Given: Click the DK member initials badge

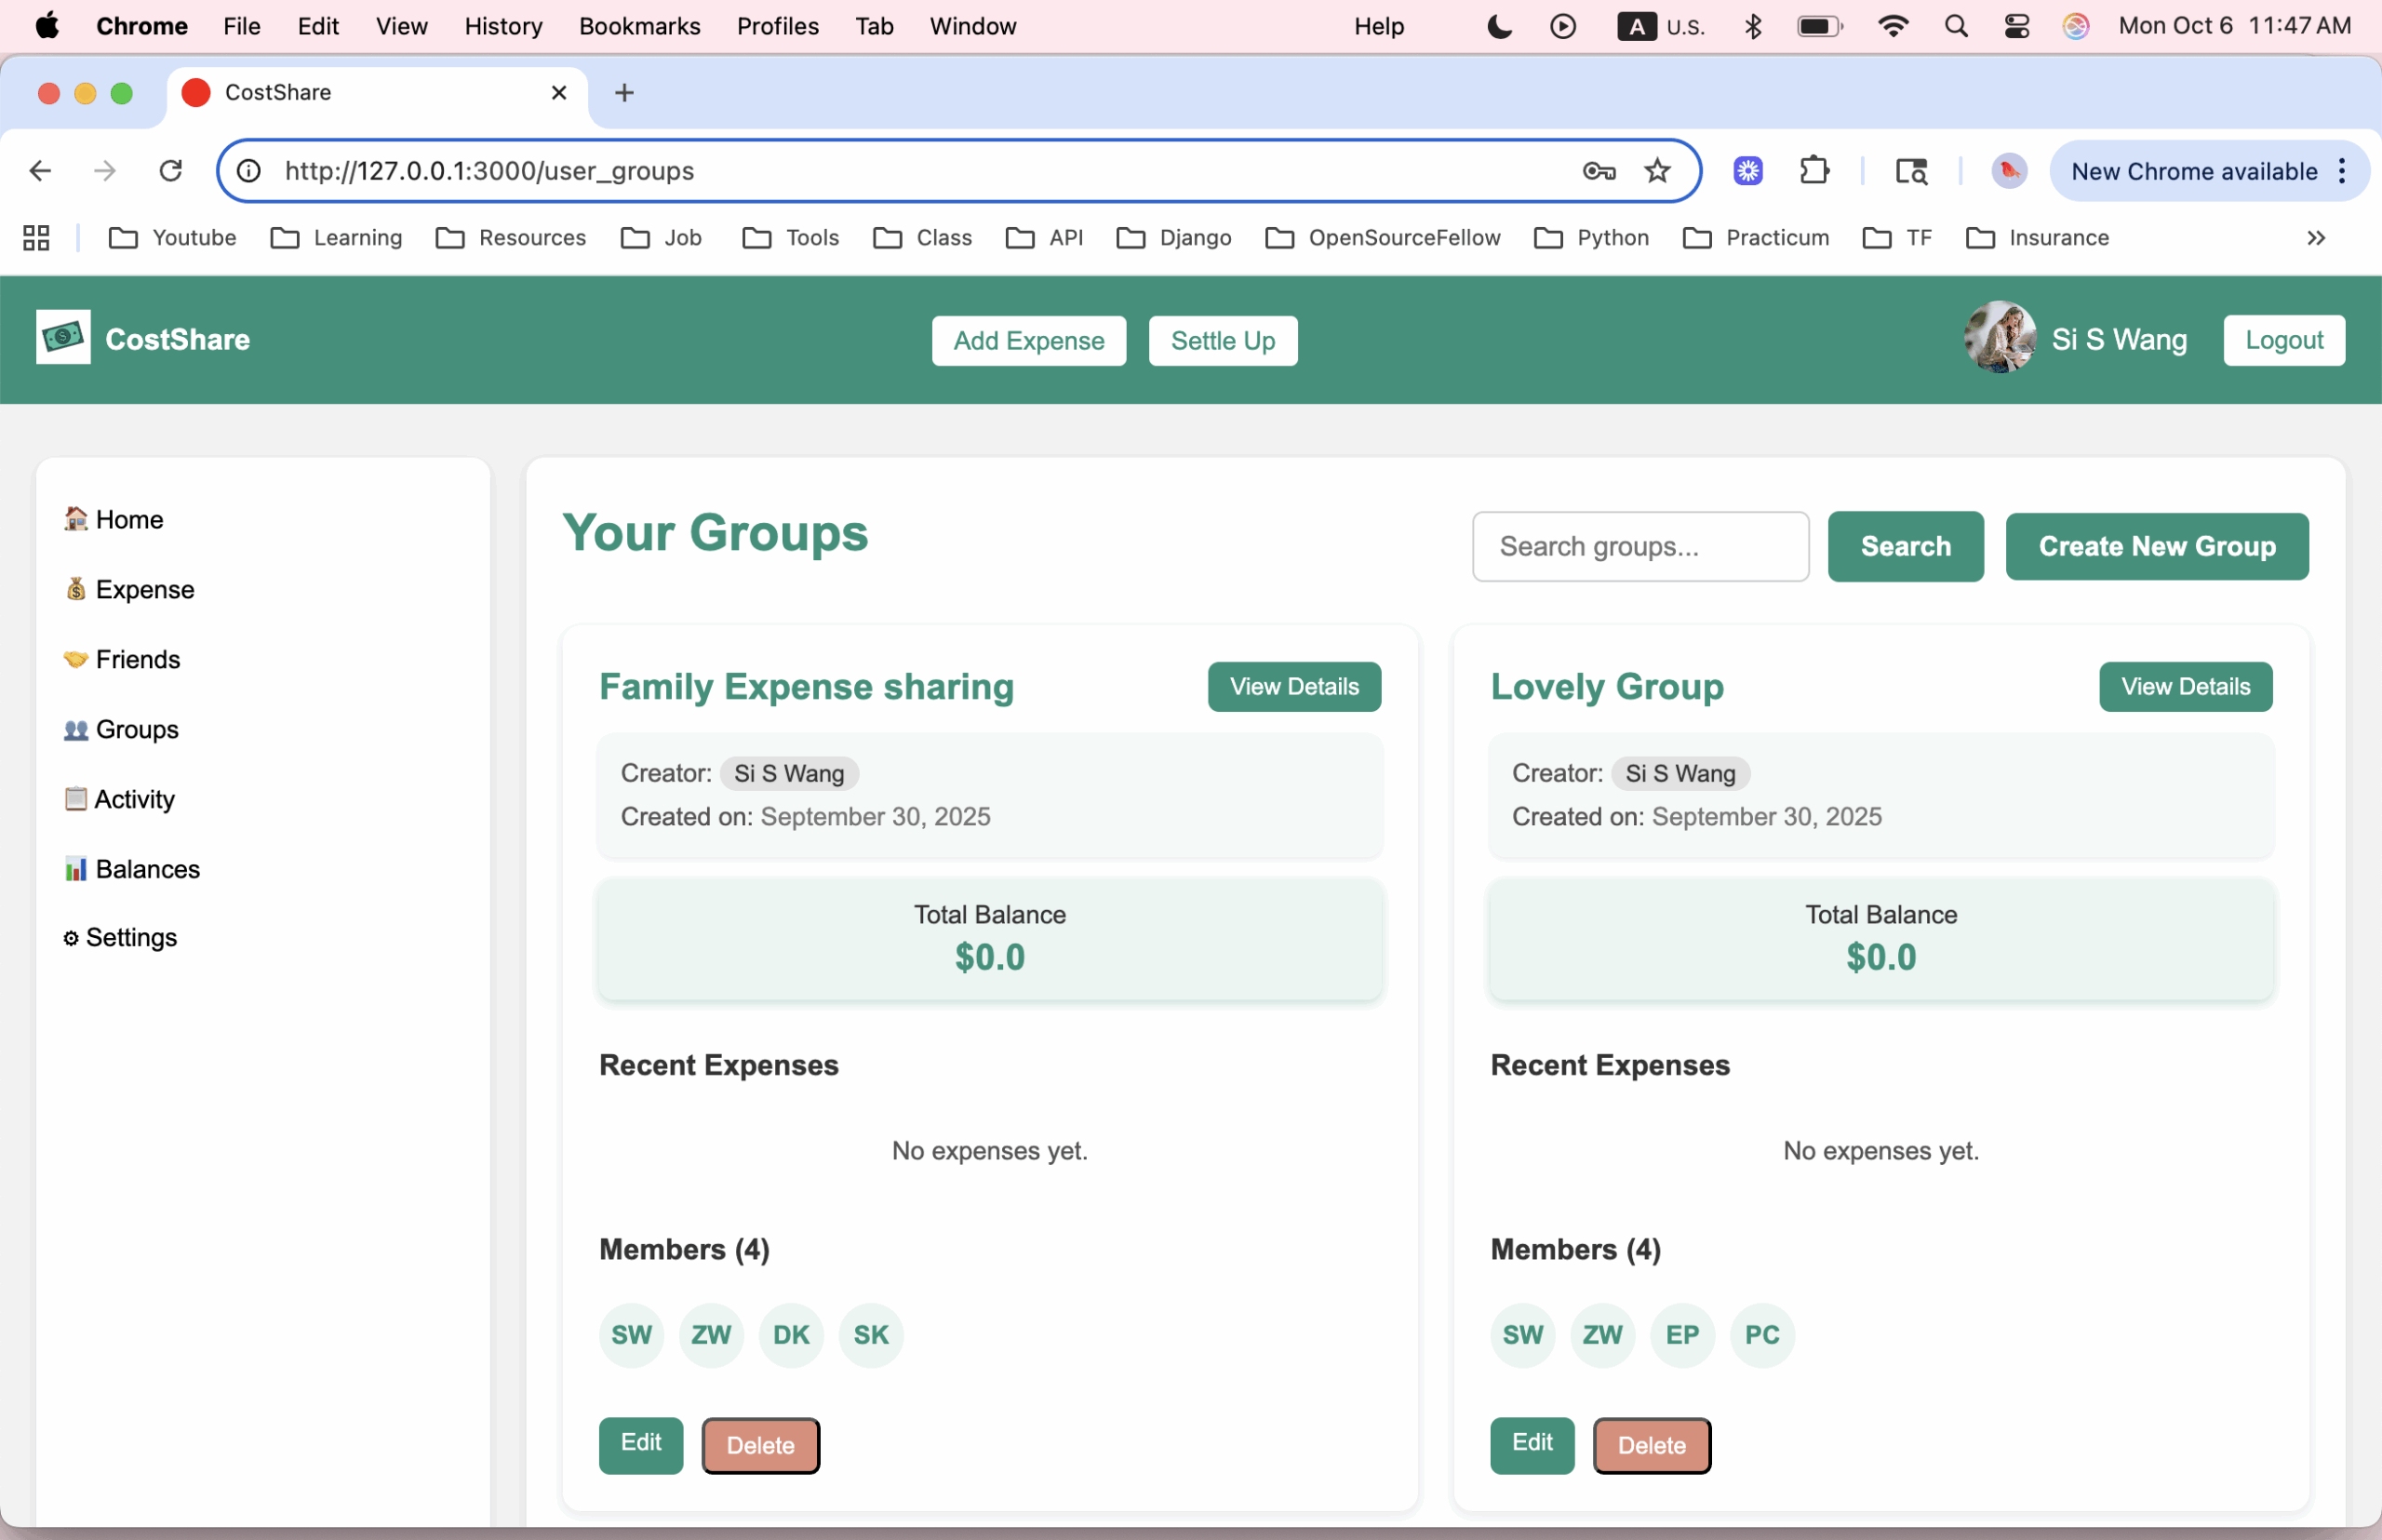Looking at the screenshot, I should [791, 1334].
